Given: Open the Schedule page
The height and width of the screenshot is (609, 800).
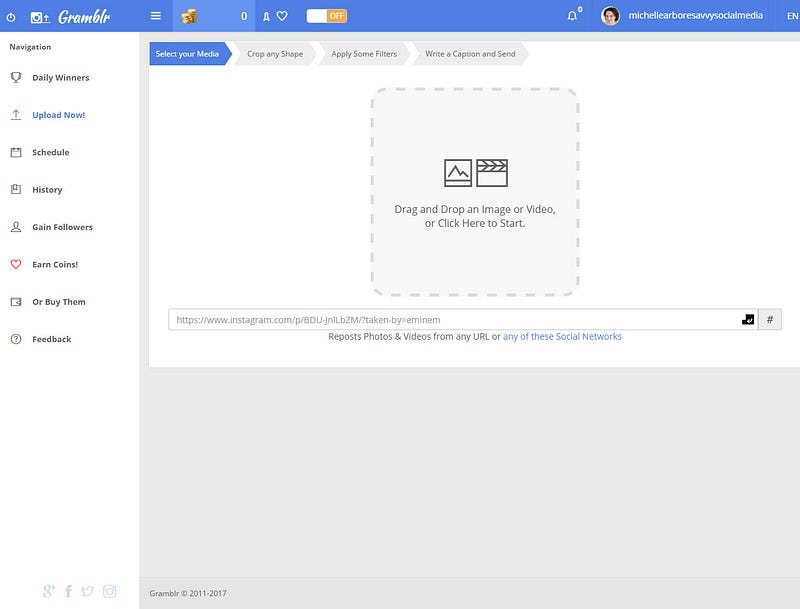Looking at the screenshot, I should [51, 153].
